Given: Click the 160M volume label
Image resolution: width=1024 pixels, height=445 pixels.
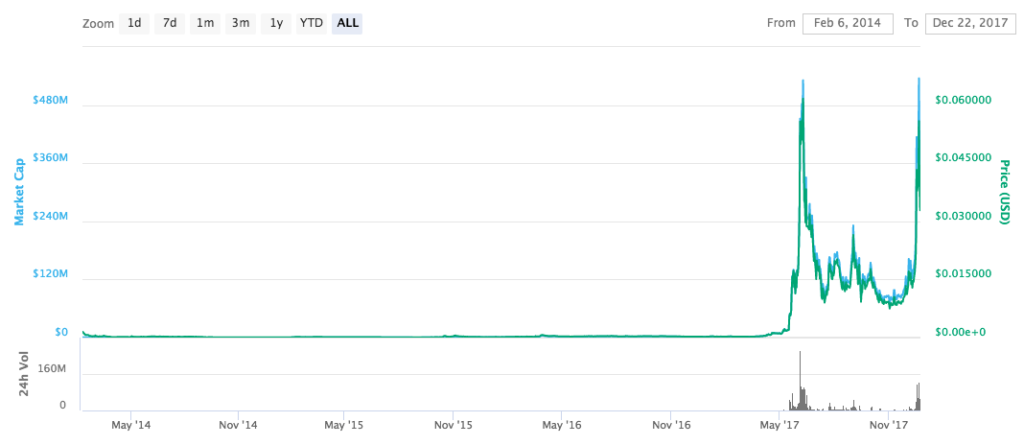Looking at the screenshot, I should click(x=54, y=369).
